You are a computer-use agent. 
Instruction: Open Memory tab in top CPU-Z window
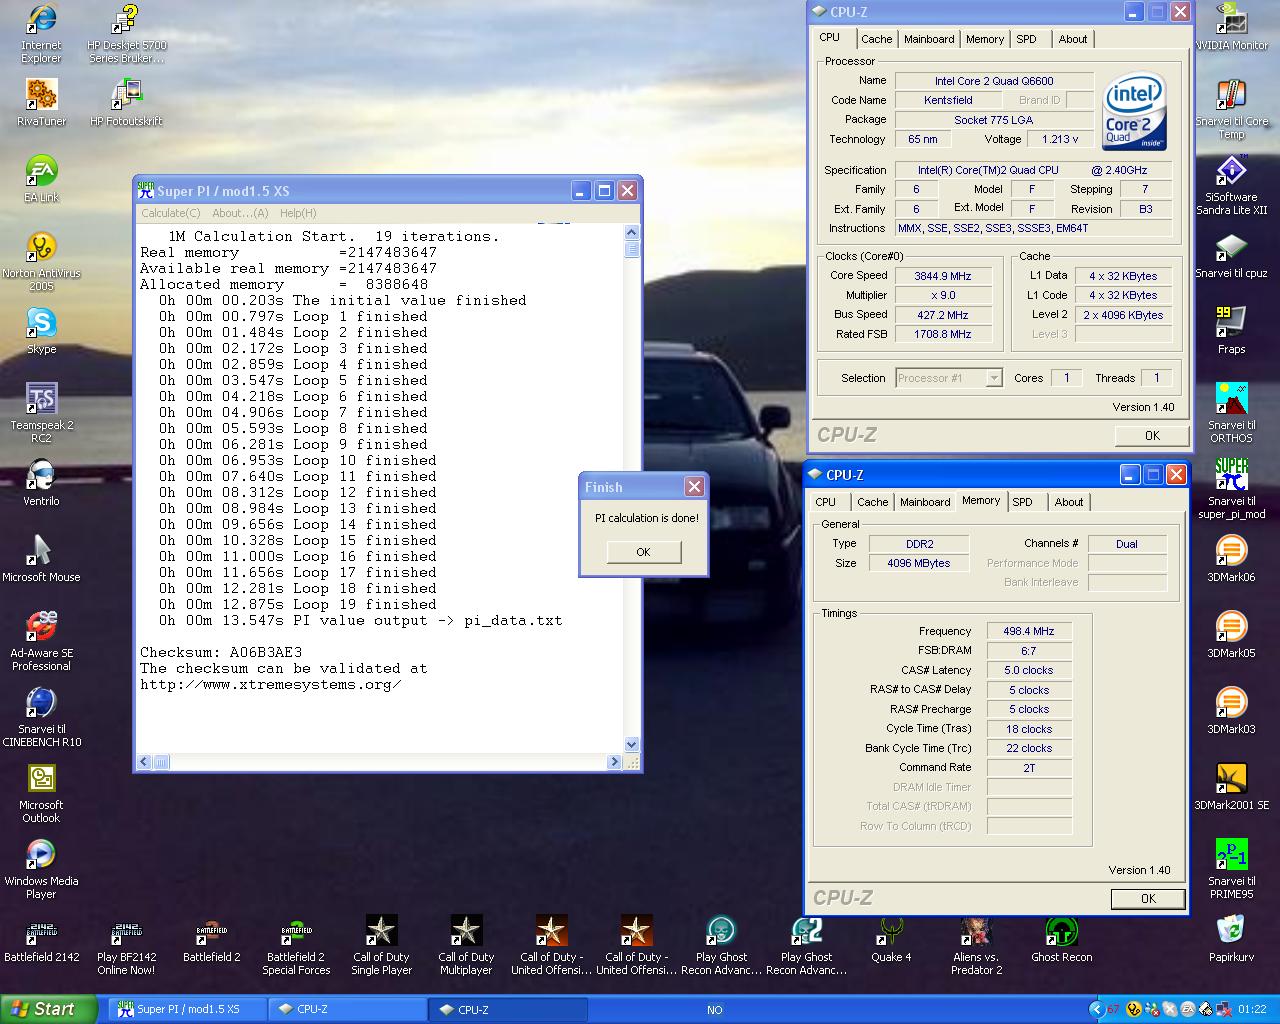(x=985, y=39)
